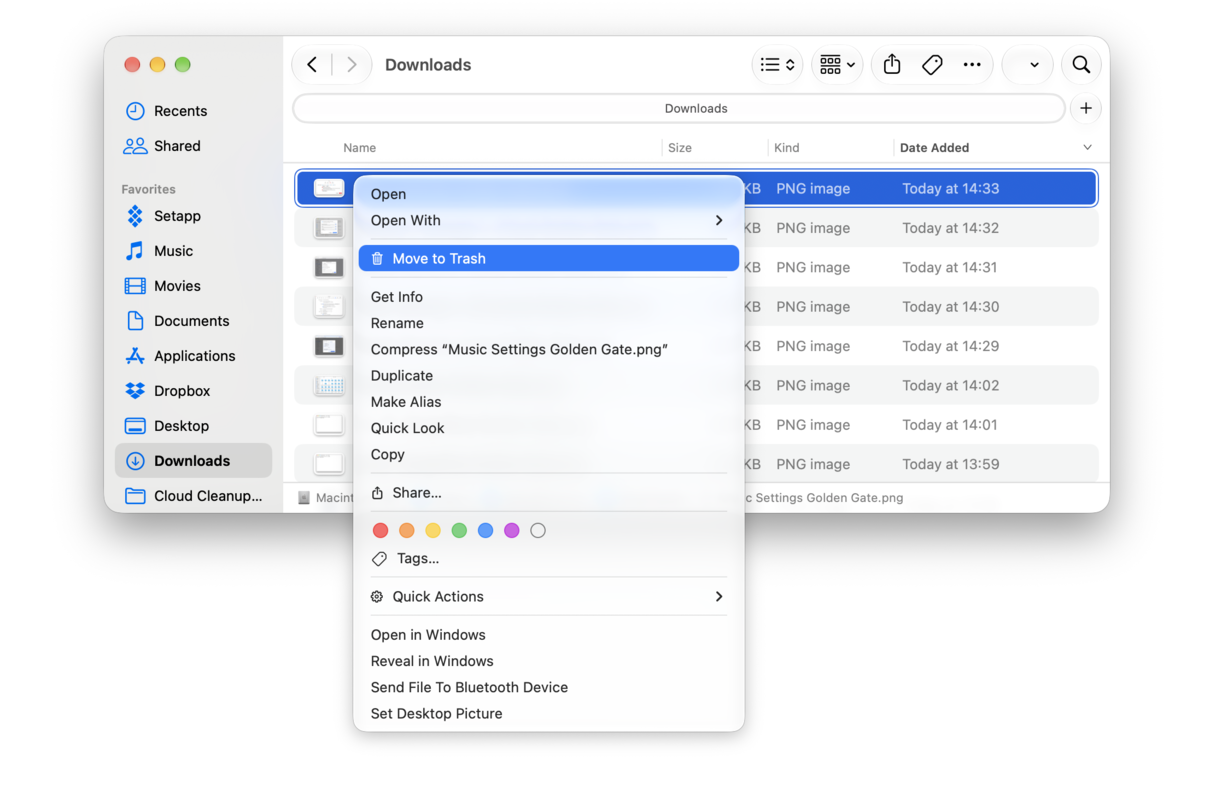Sort by the Size column header
This screenshot has width=1216, height=806.
click(680, 148)
